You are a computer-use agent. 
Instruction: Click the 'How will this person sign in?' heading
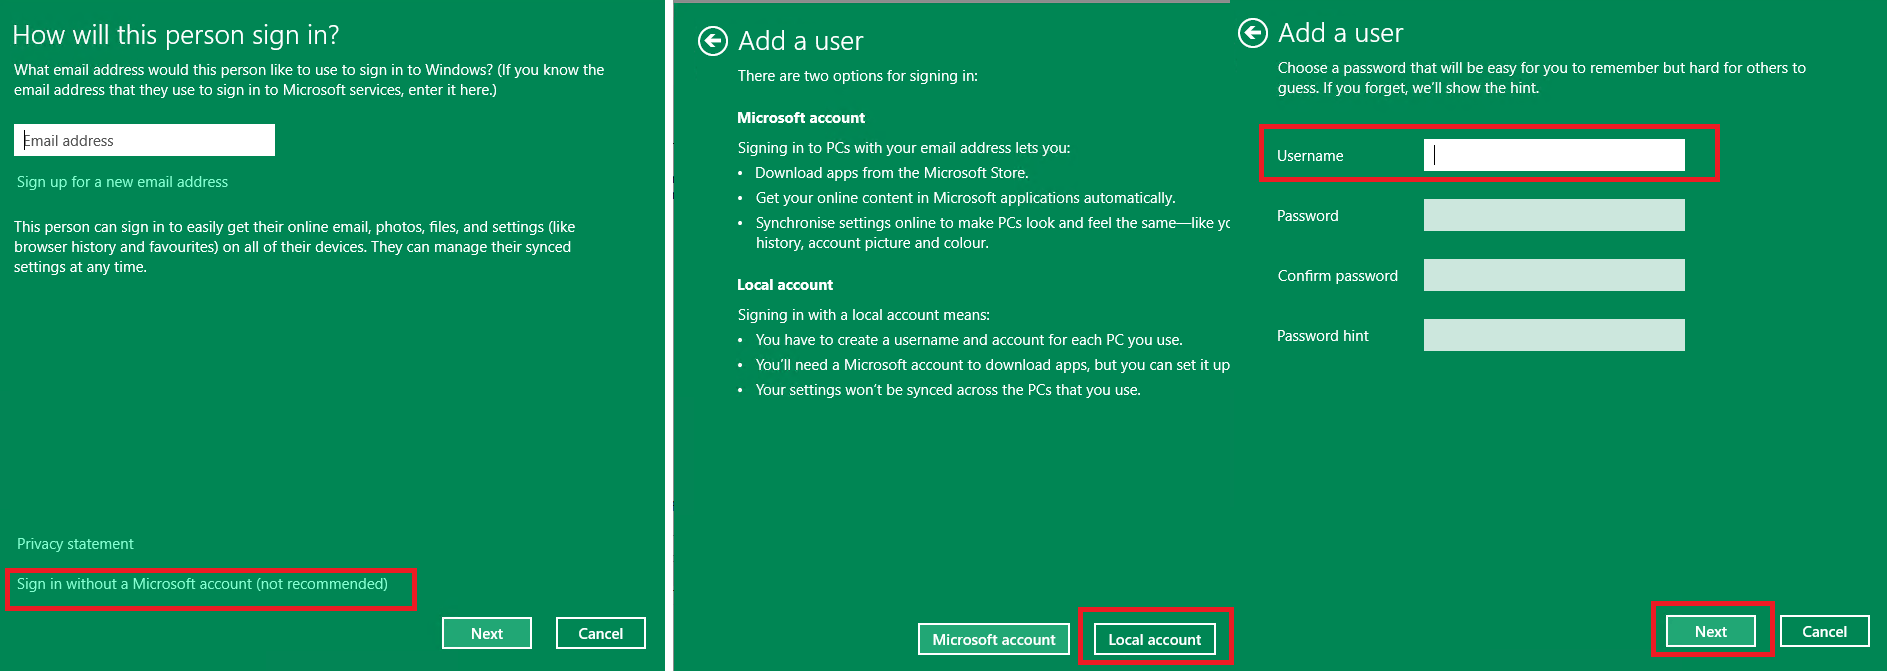tap(176, 35)
